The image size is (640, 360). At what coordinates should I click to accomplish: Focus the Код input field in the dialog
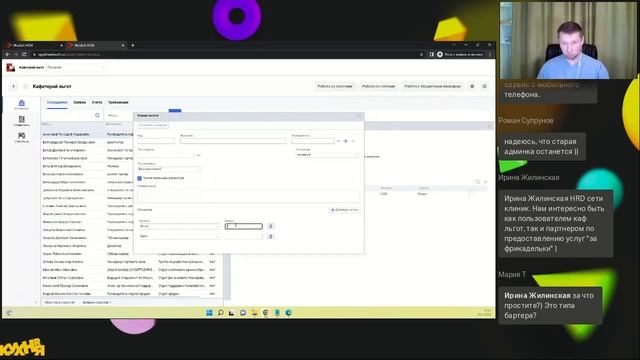point(156,141)
